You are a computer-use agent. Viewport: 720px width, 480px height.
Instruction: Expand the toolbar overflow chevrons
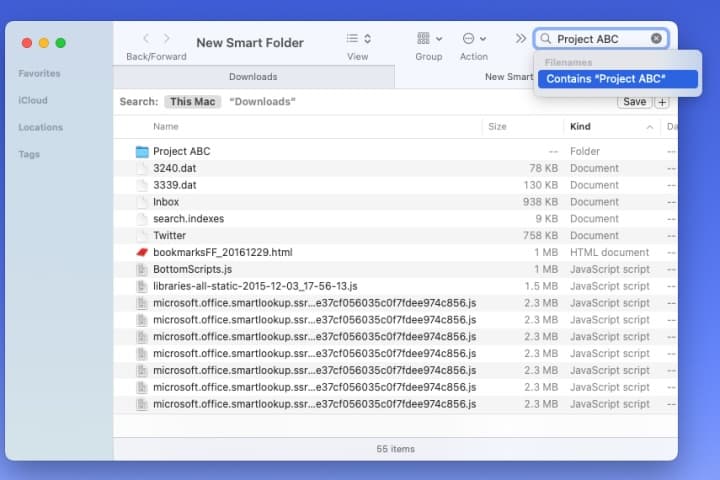coord(520,39)
